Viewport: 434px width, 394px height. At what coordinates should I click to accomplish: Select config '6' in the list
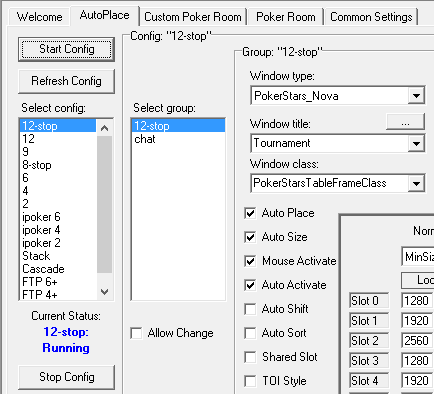58,178
